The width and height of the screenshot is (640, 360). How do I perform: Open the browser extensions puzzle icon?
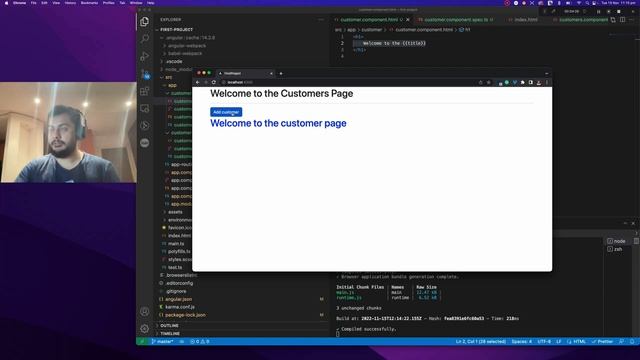coord(522,82)
